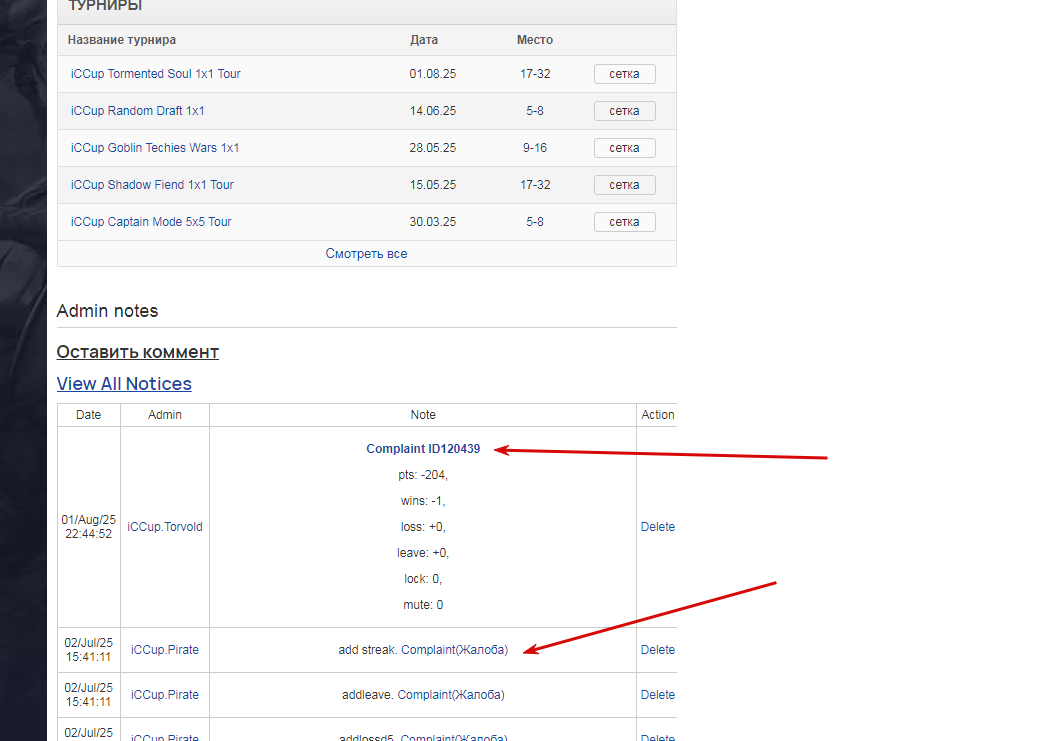Click Смотреть все link under tournaments
Screen dimensions: 1037x741
(x=366, y=253)
